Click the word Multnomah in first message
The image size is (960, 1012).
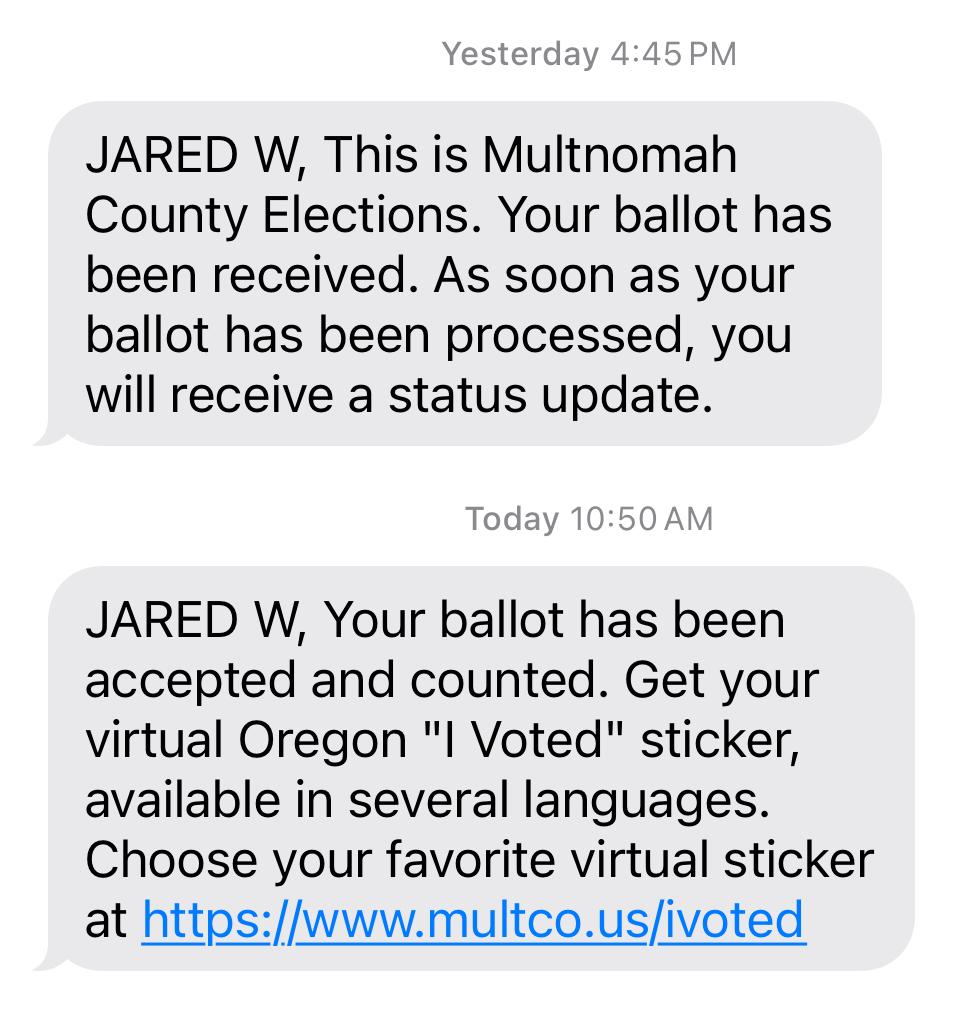click(x=609, y=155)
